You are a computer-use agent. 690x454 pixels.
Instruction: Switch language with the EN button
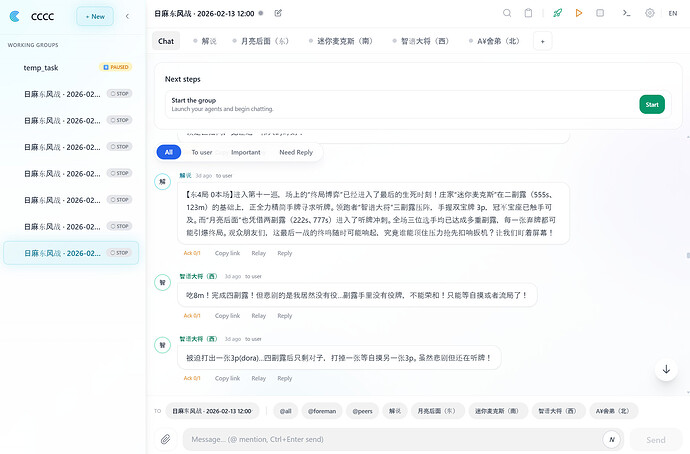tap(673, 13)
